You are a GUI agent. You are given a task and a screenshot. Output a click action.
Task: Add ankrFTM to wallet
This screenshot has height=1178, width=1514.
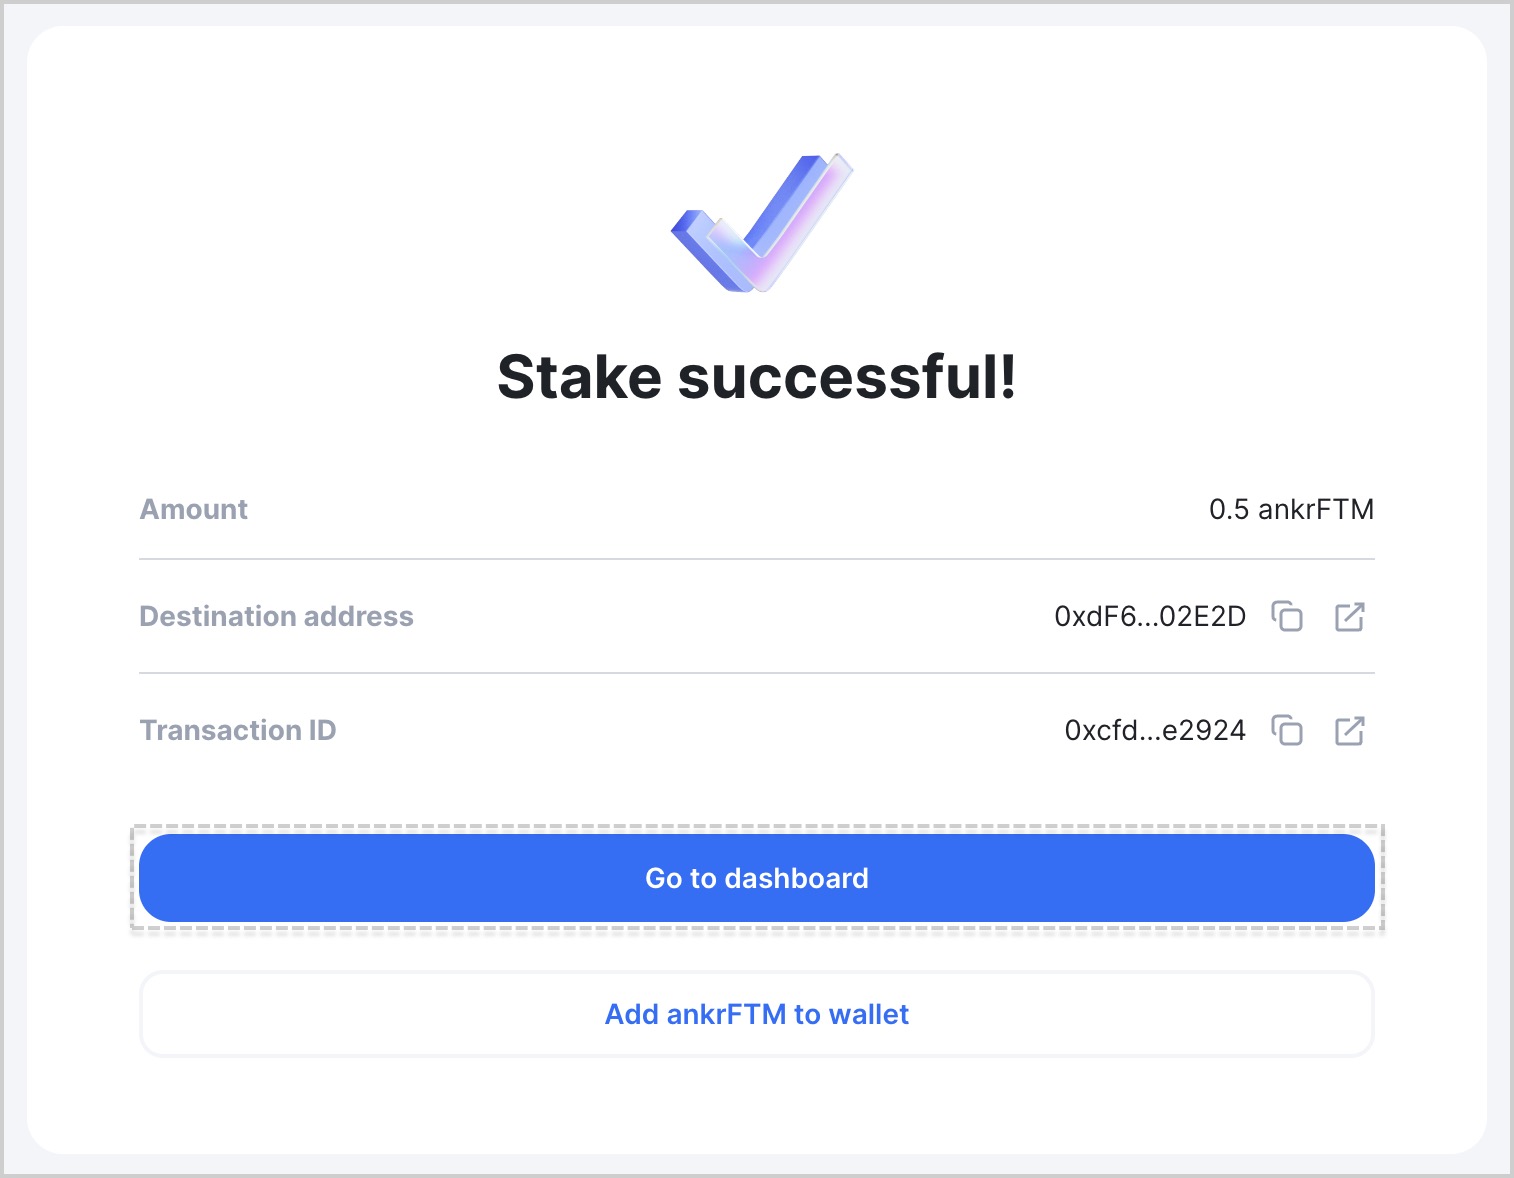(757, 1014)
